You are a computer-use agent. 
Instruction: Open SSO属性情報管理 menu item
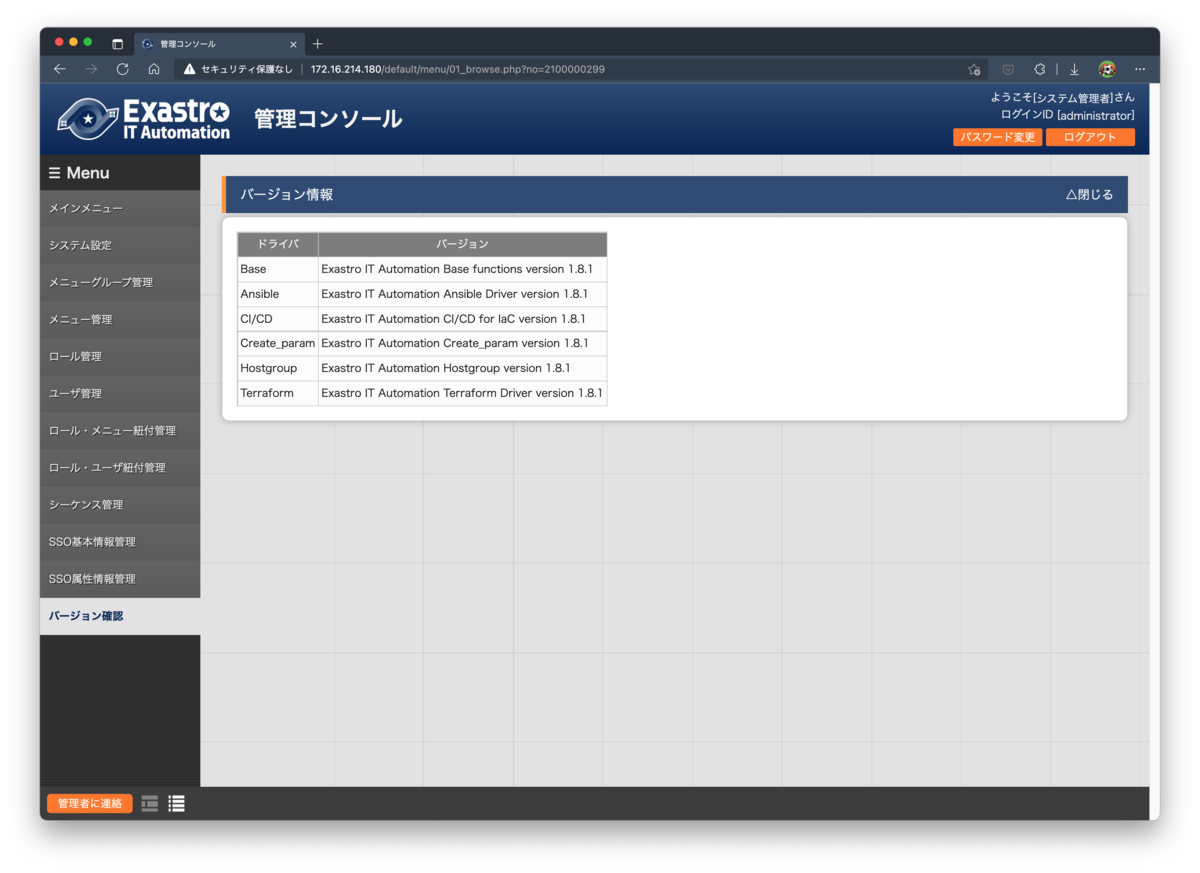120,579
